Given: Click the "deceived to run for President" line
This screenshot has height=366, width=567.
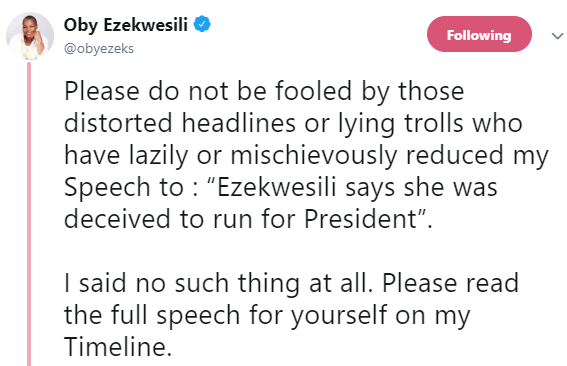Looking at the screenshot, I should [x=248, y=219].
